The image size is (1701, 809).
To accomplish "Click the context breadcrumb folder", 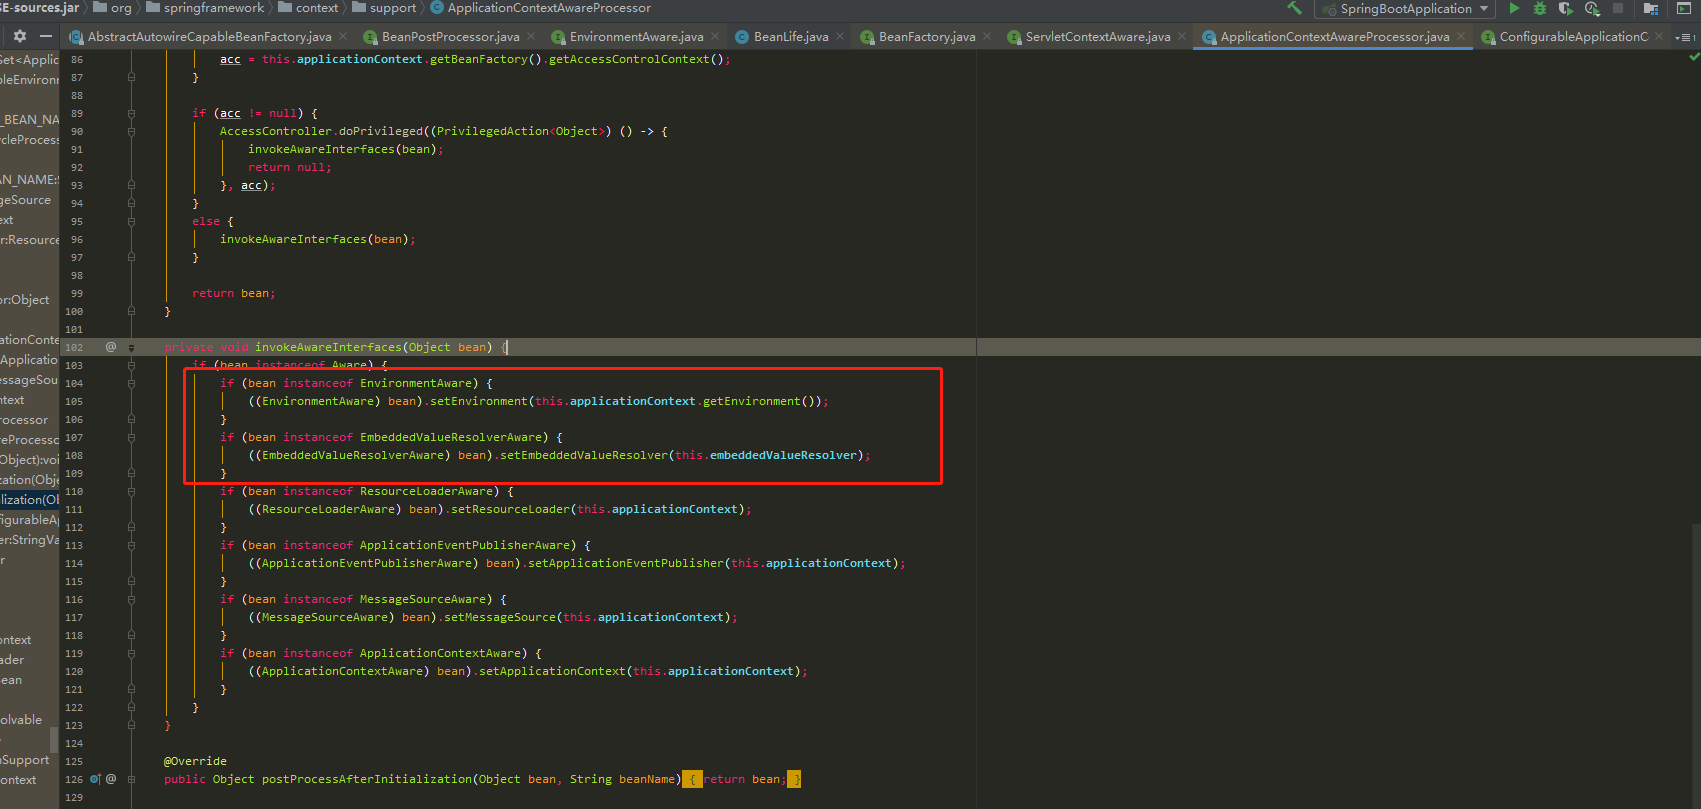I will (x=308, y=8).
